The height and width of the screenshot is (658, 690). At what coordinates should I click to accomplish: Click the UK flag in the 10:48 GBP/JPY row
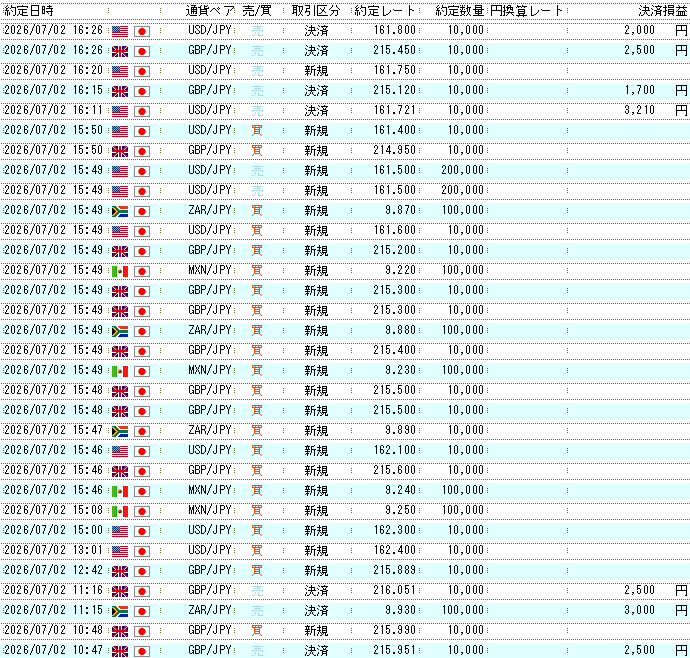point(120,632)
